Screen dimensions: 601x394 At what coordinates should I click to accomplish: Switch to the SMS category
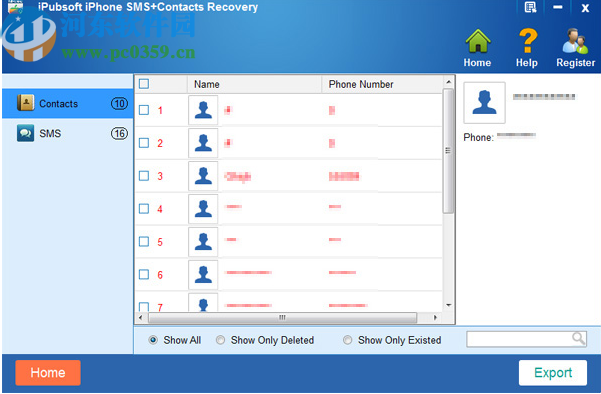coord(67,133)
